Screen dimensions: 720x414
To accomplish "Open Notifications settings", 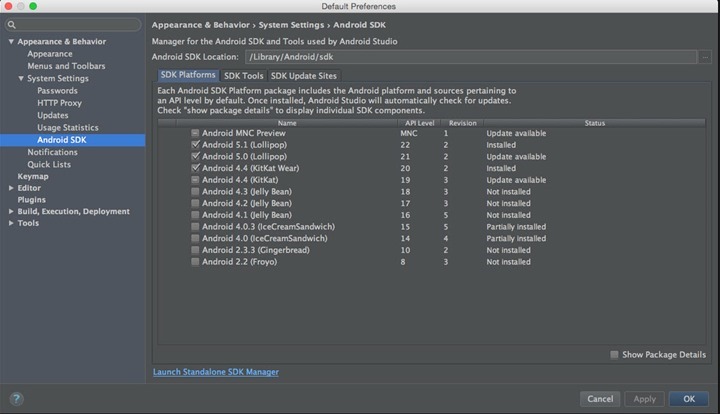I will 52,152.
